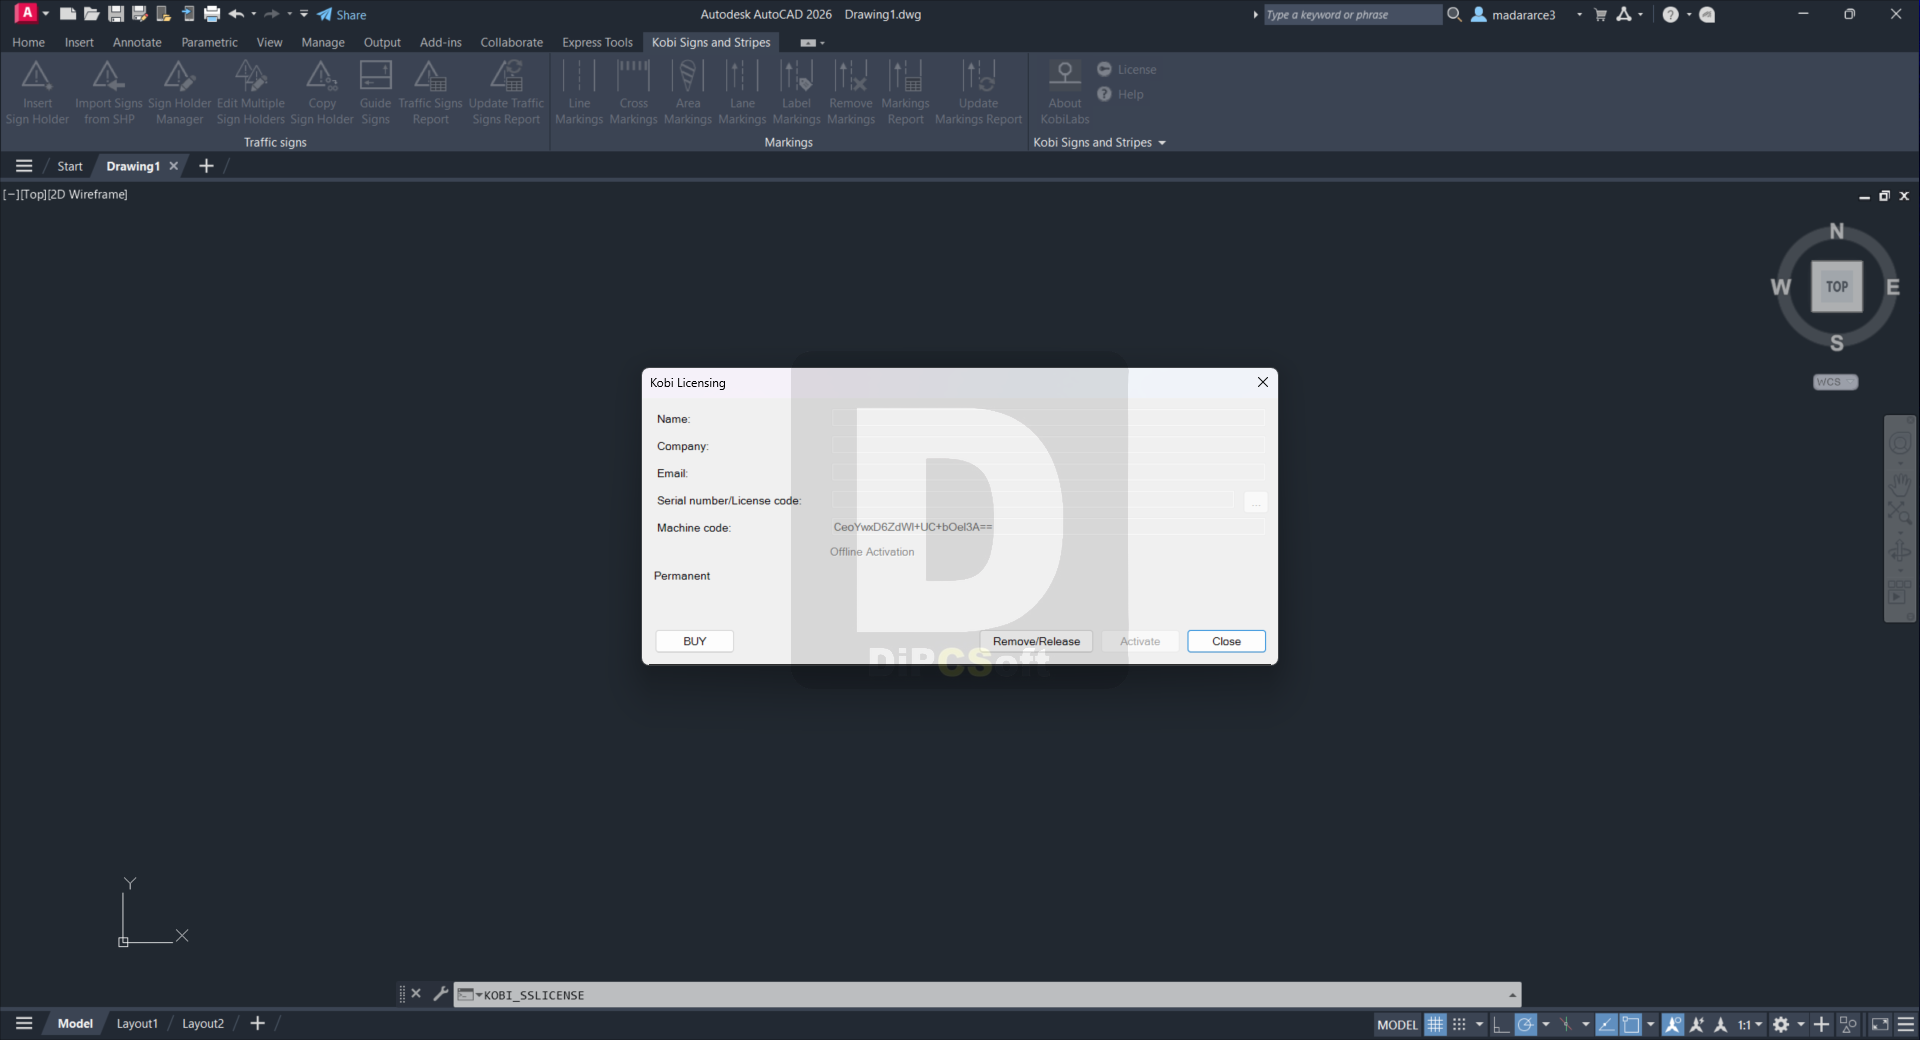Click the keyword search box
Image resolution: width=1920 pixels, height=1040 pixels.
coord(1352,14)
